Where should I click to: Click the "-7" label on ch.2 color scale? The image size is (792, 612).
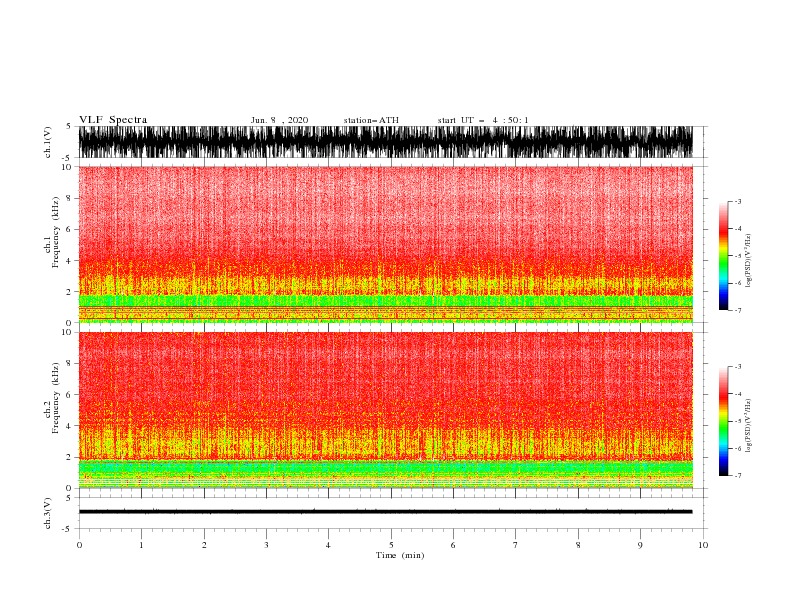pyautogui.click(x=737, y=476)
